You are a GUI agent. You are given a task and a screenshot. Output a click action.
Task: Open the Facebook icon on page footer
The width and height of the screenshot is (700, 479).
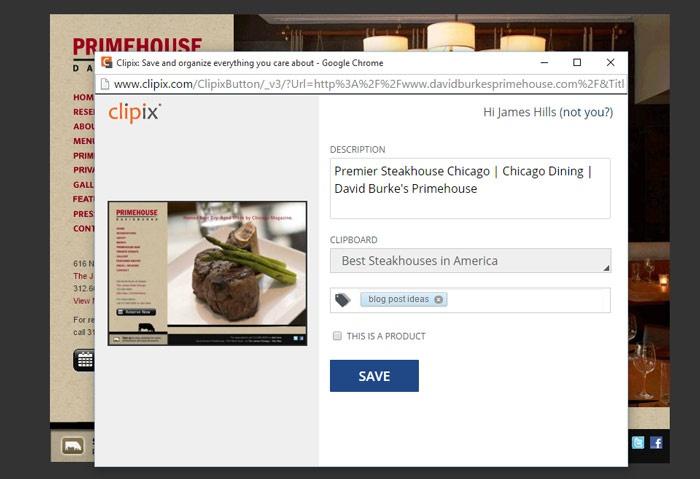(656, 442)
